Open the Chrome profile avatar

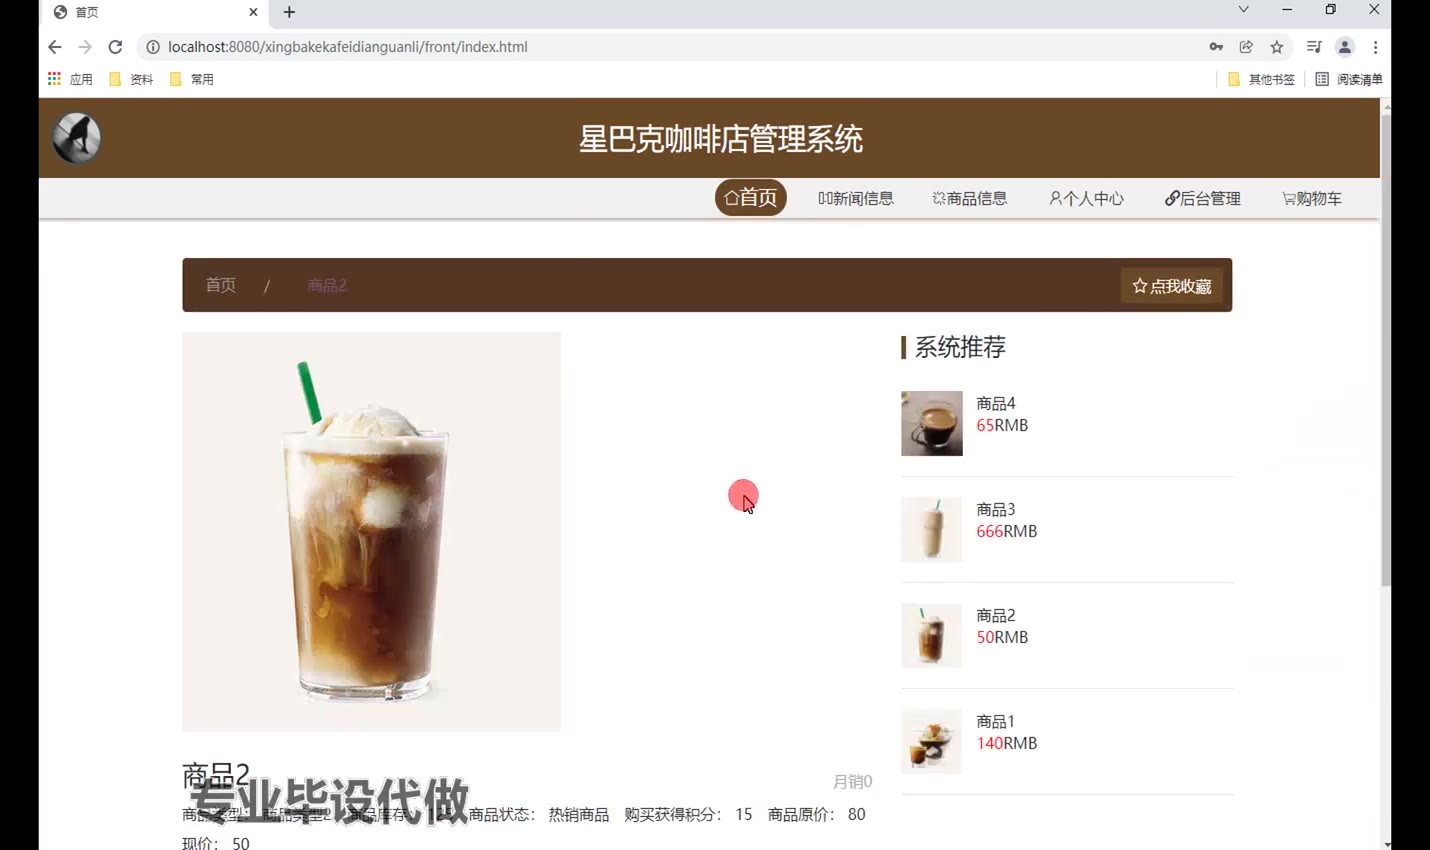(x=1345, y=47)
